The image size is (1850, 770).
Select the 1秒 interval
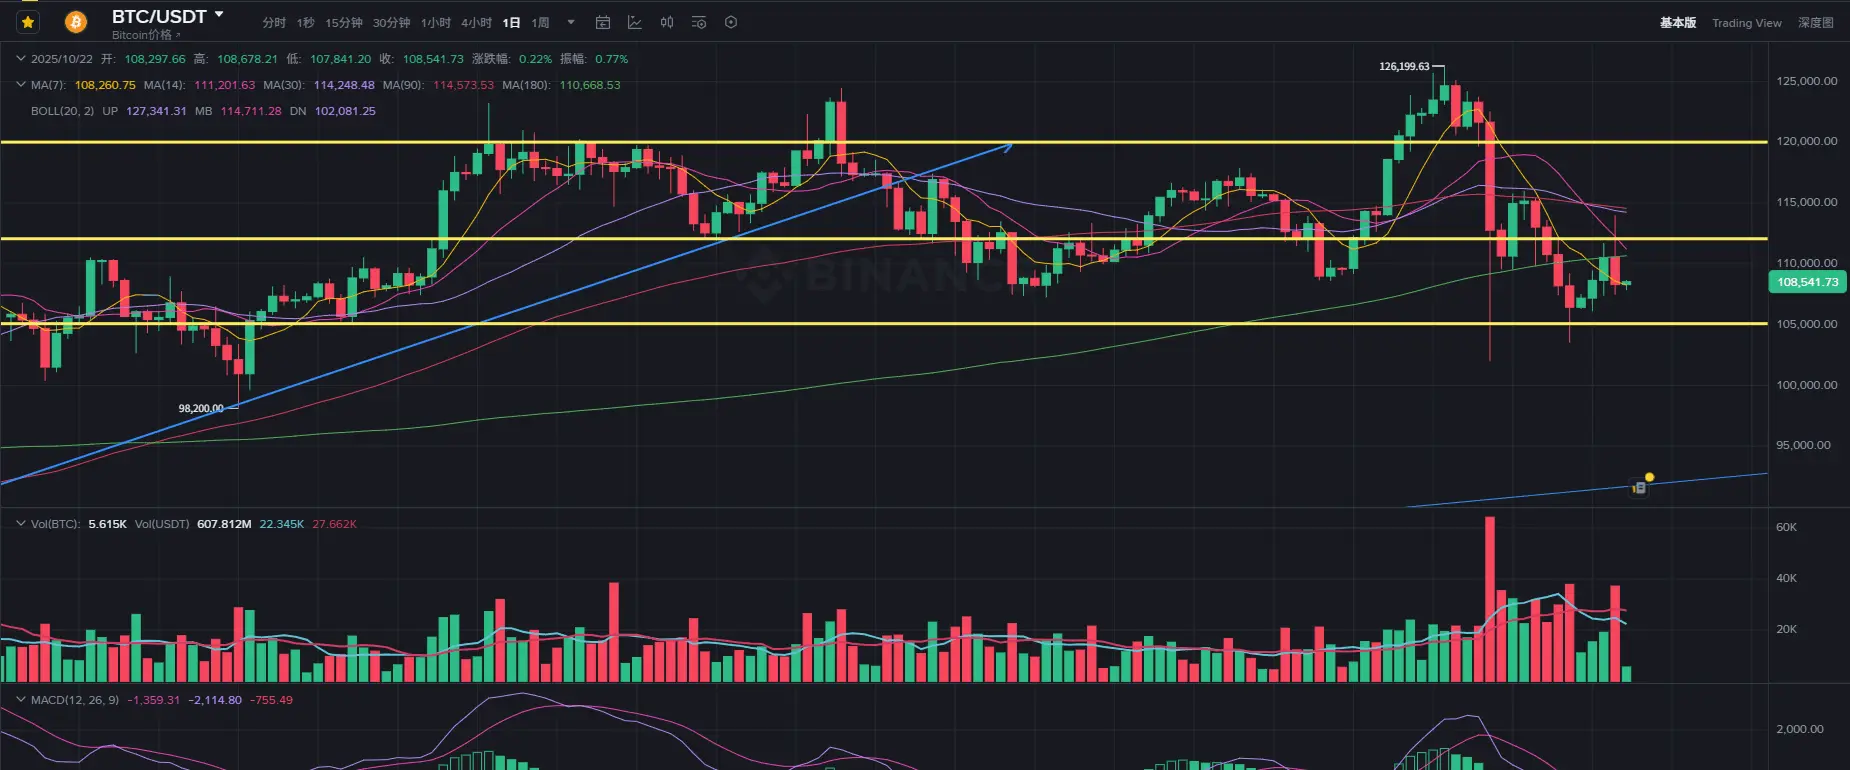click(306, 23)
